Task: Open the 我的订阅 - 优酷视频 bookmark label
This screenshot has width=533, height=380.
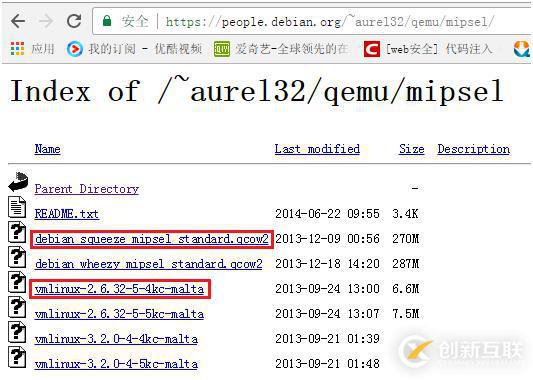Action: 145,49
